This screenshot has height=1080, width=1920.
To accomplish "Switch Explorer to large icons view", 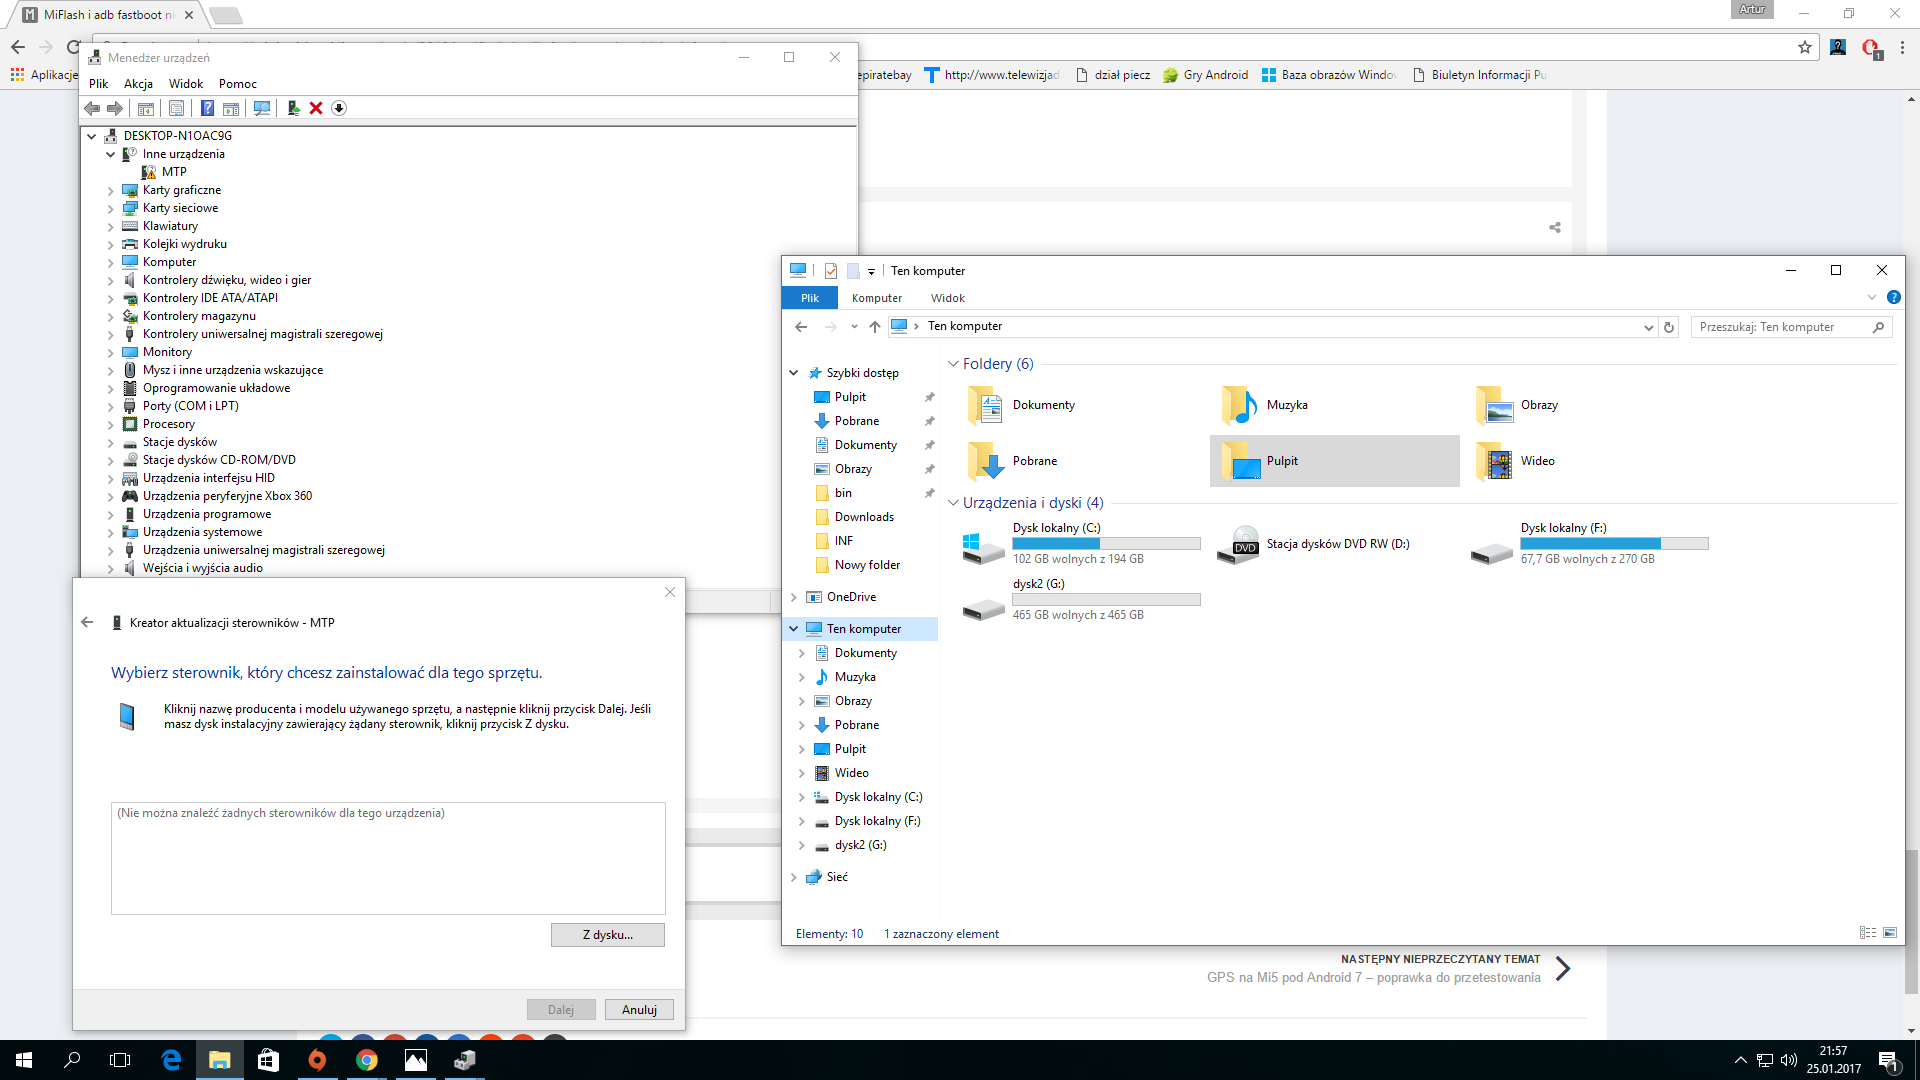I will 1890,933.
